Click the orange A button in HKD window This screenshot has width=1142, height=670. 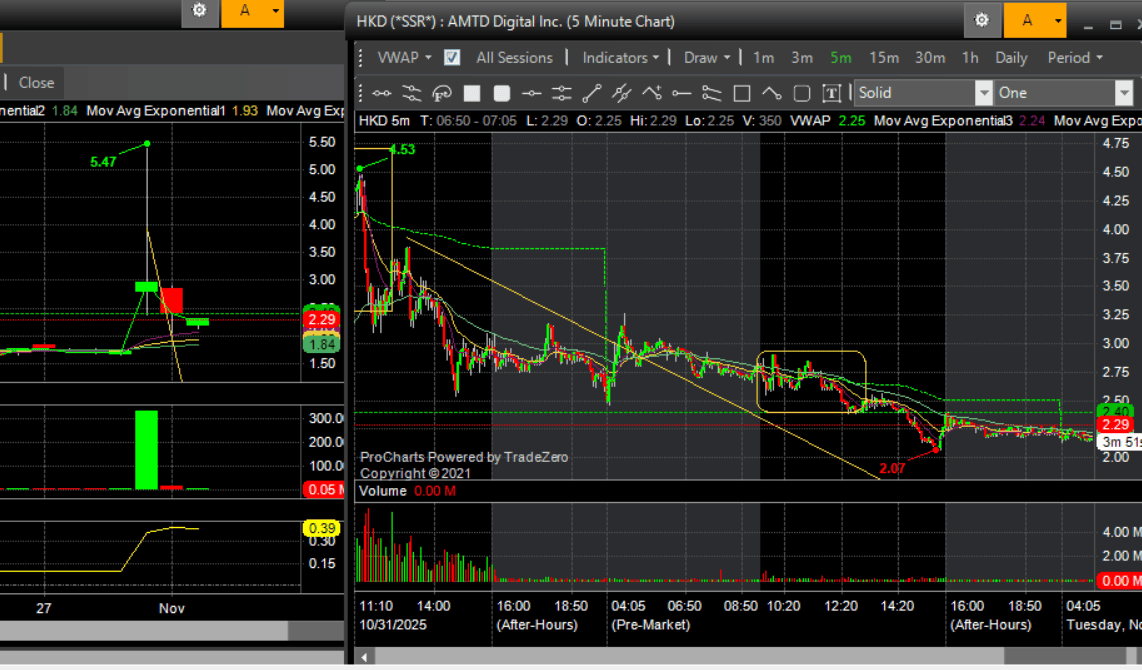(1027, 20)
